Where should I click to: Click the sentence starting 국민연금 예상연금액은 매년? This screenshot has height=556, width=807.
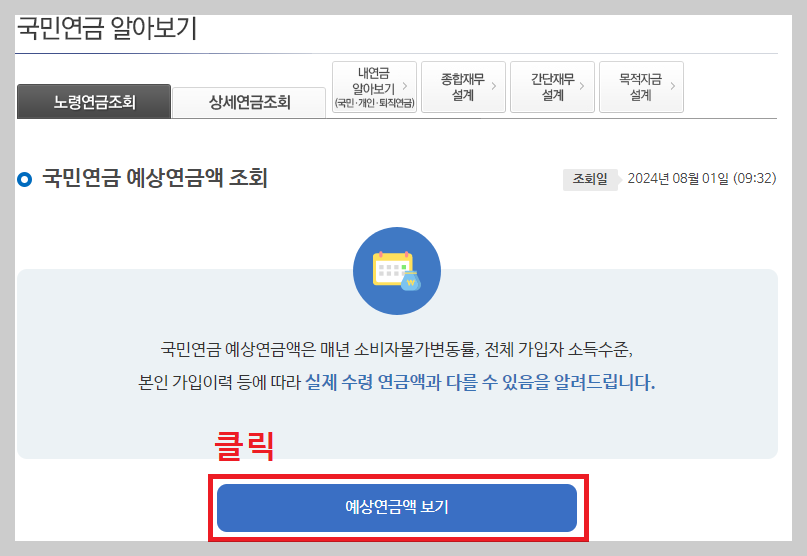click(x=396, y=350)
